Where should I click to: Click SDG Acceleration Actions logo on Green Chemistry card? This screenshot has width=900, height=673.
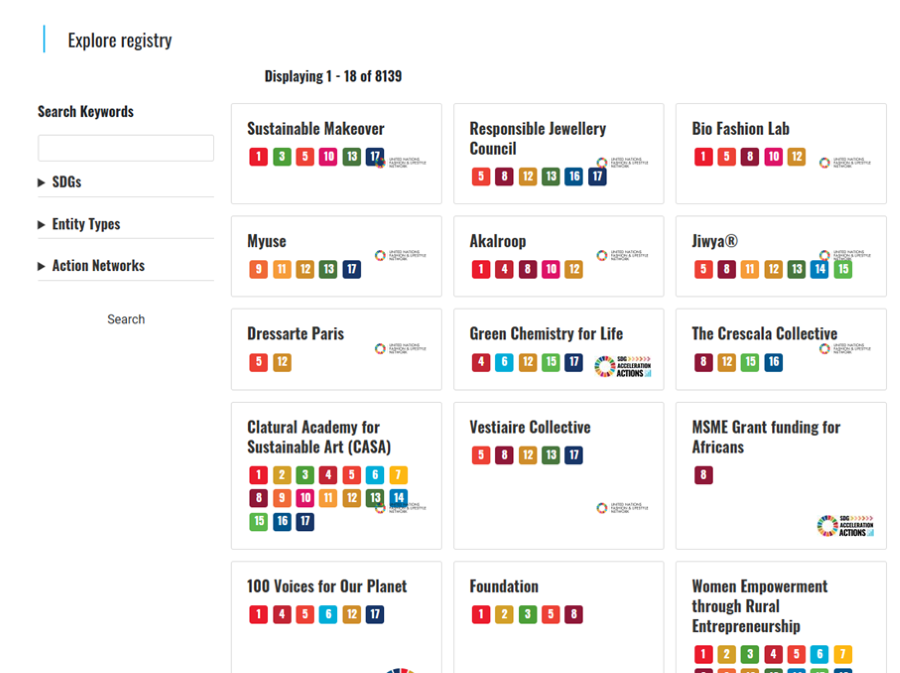pyautogui.click(x=622, y=366)
